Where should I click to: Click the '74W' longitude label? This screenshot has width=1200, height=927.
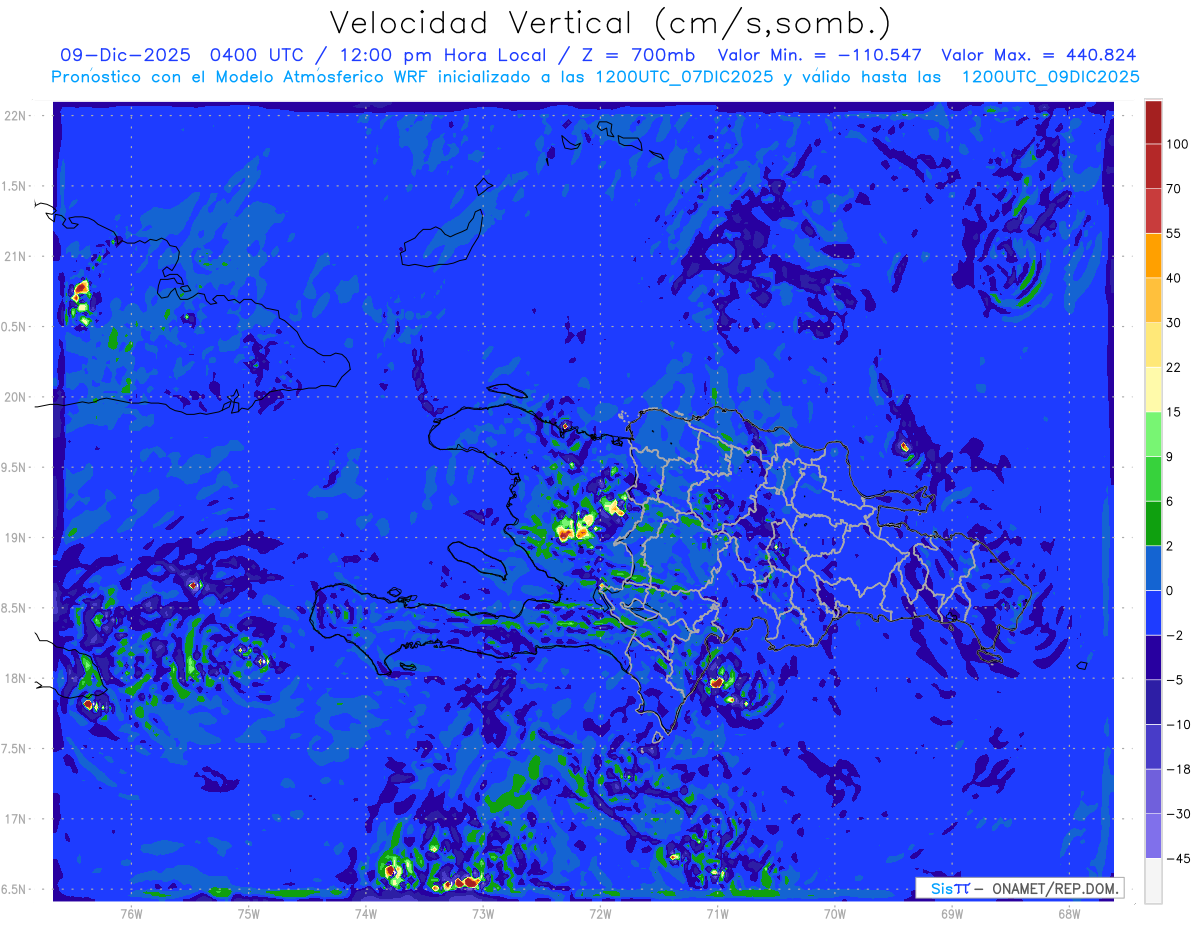[x=366, y=913]
